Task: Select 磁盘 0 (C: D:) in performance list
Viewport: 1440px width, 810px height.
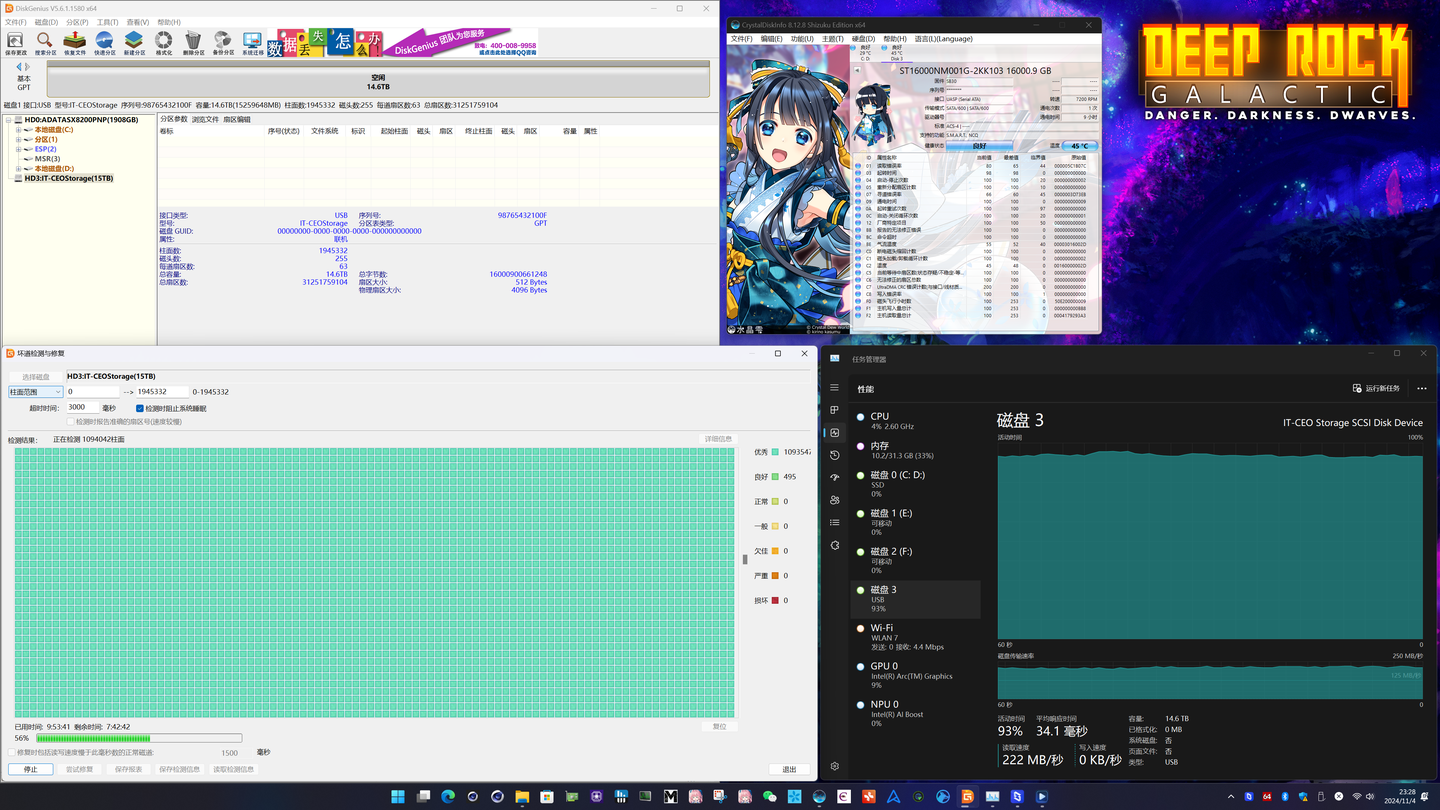Action: pos(916,484)
